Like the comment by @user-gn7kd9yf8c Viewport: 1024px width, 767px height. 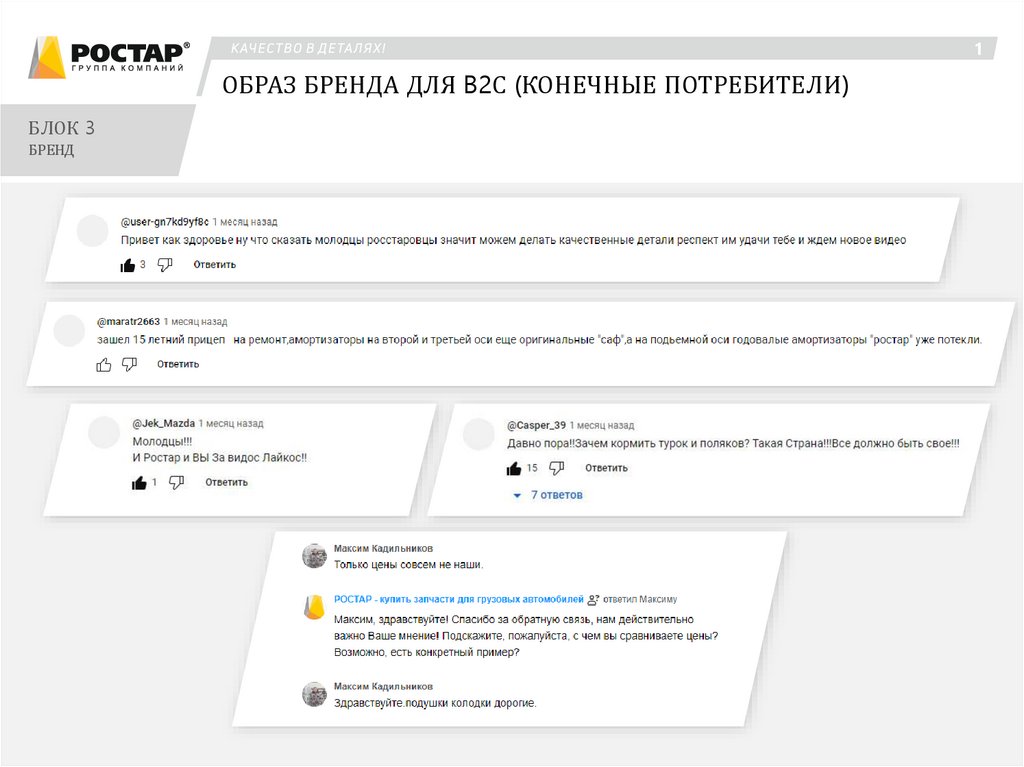(128, 265)
